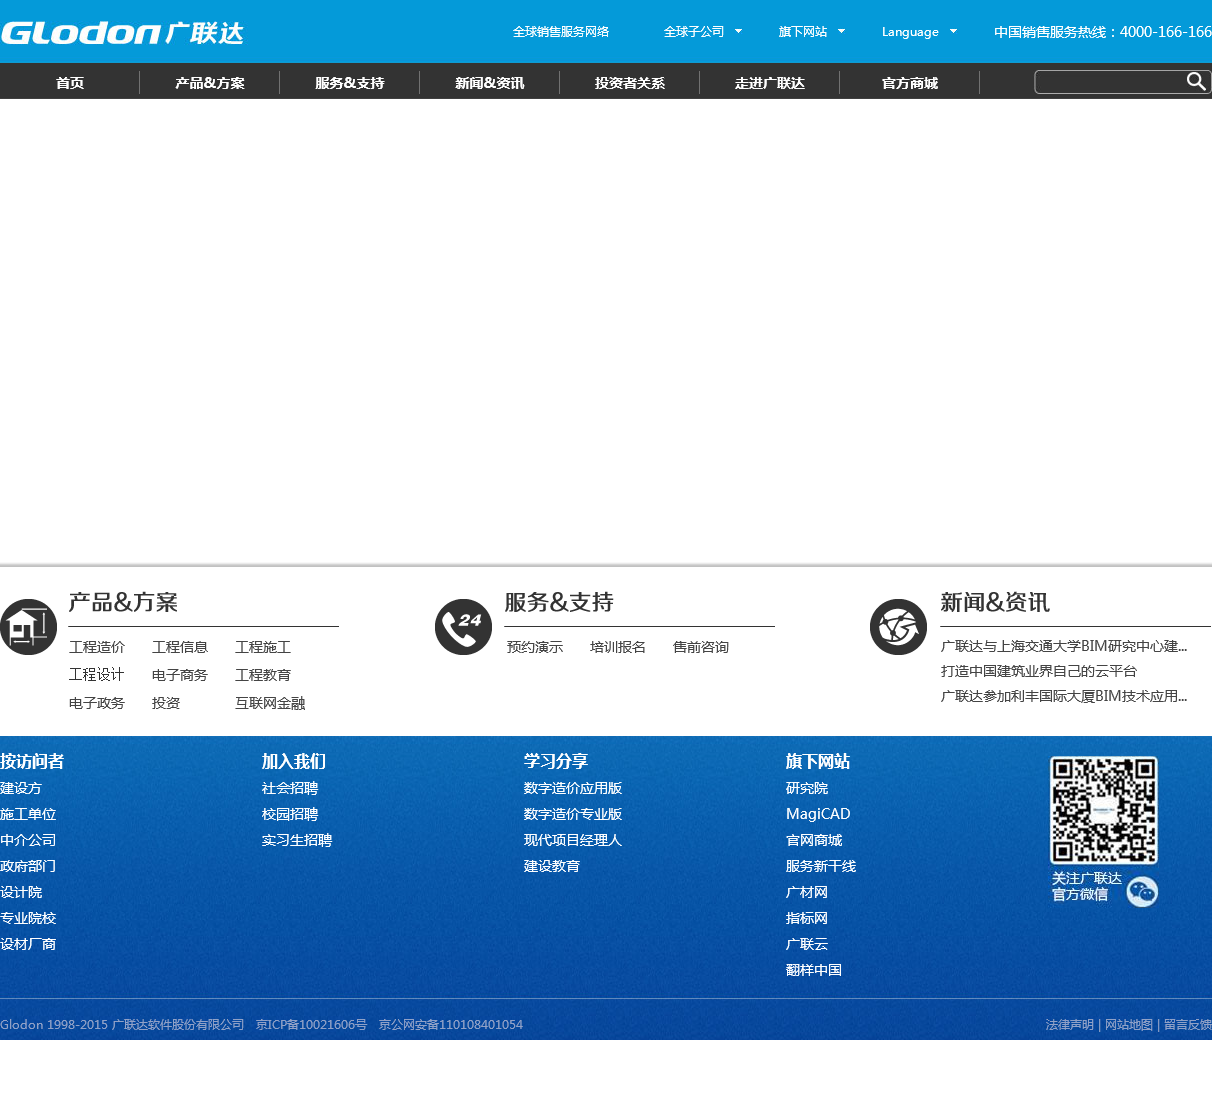Click 现代项目经理人 link

(573, 840)
